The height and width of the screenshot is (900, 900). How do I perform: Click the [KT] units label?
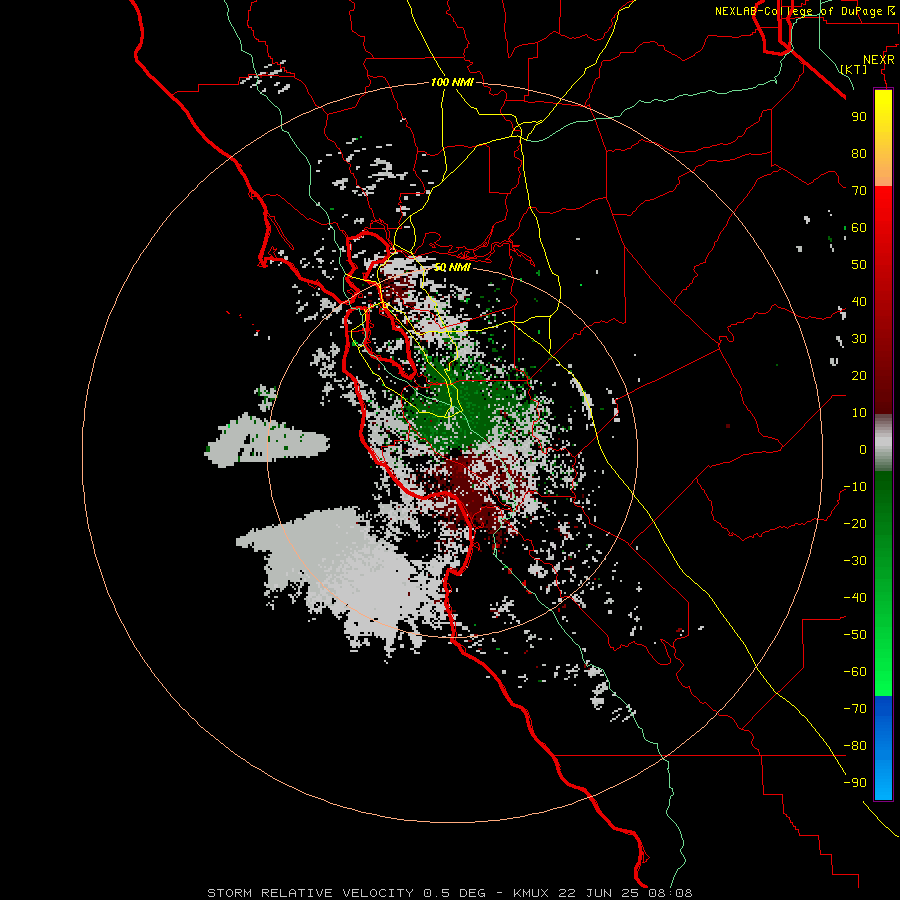(x=854, y=69)
